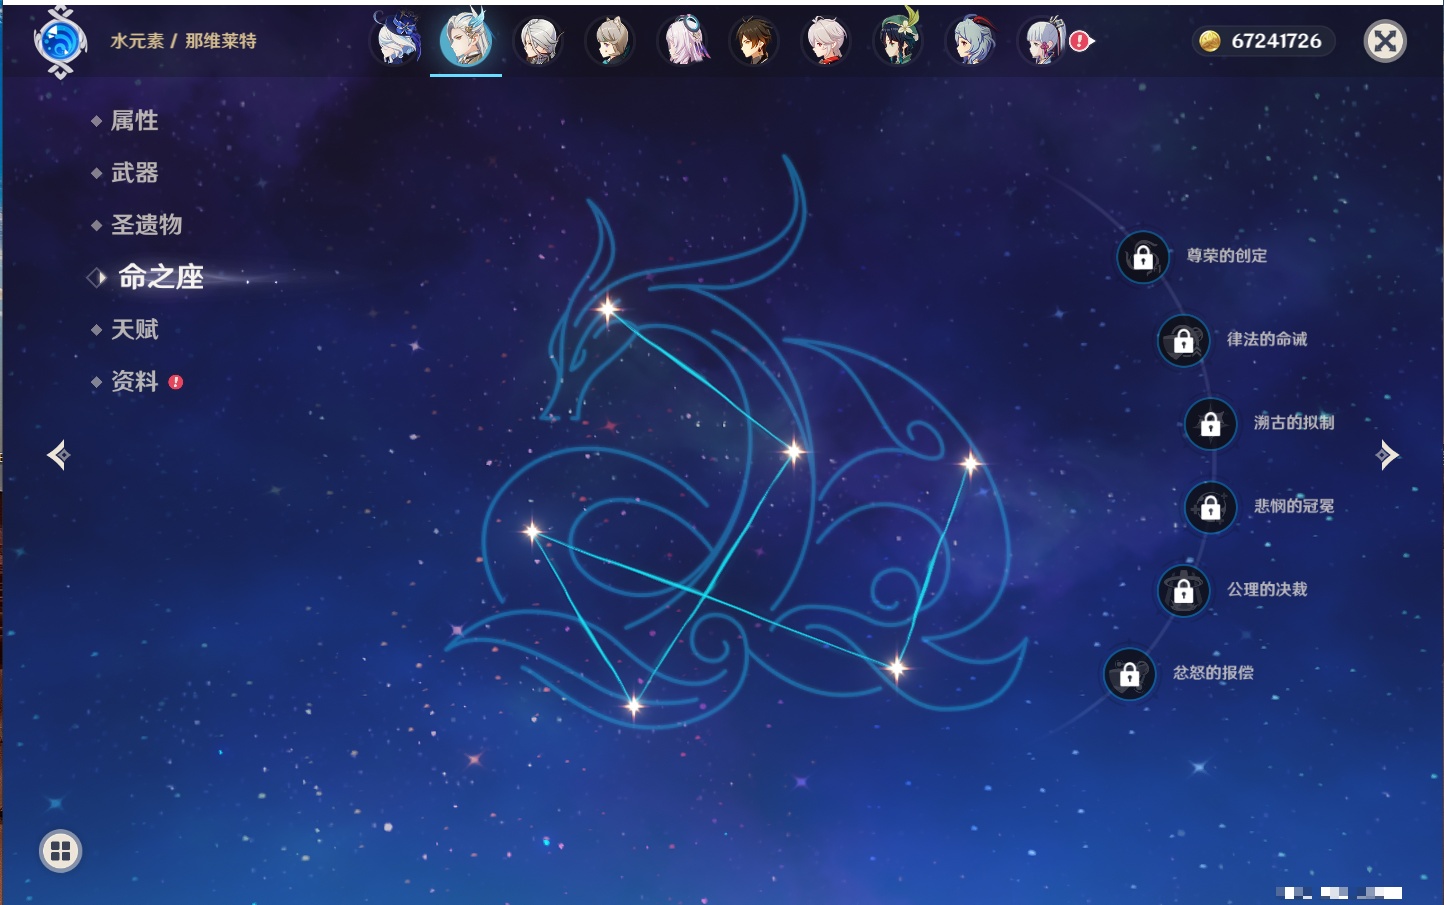The image size is (1444, 905).
Task: Pick the pink-haired character with ring headpiece
Action: point(683,41)
